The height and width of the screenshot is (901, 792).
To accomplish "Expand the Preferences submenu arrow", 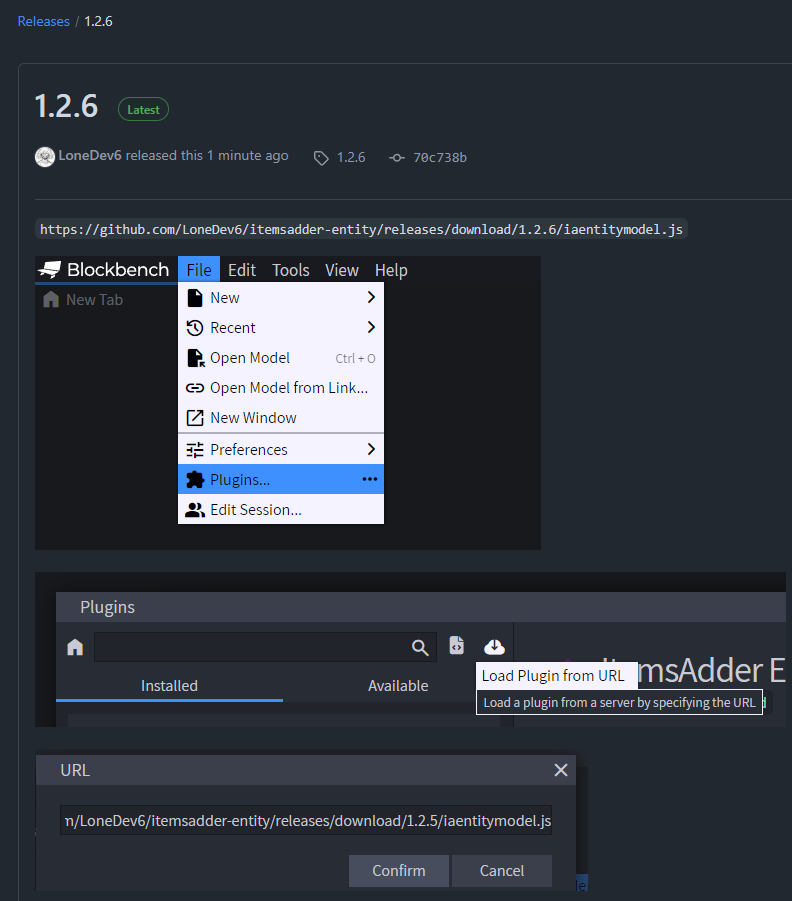I will [371, 450].
